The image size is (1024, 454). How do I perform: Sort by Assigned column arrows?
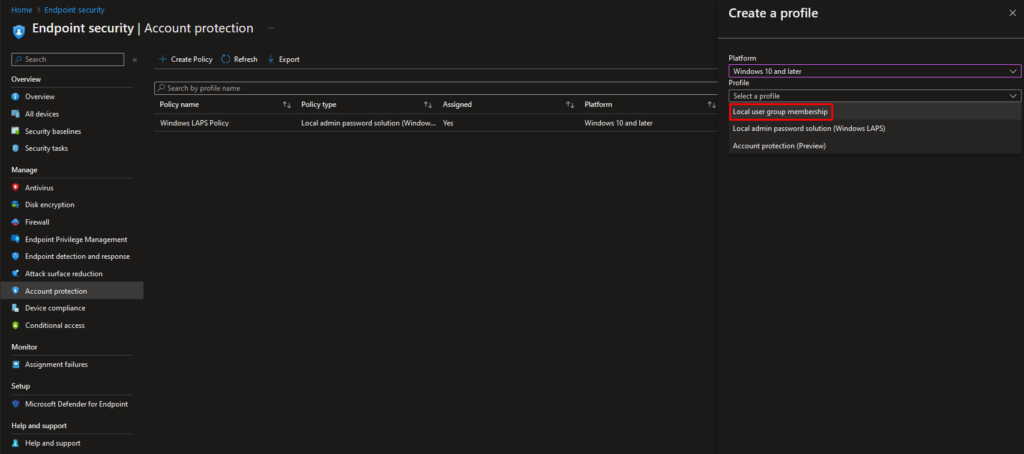[x=570, y=105]
